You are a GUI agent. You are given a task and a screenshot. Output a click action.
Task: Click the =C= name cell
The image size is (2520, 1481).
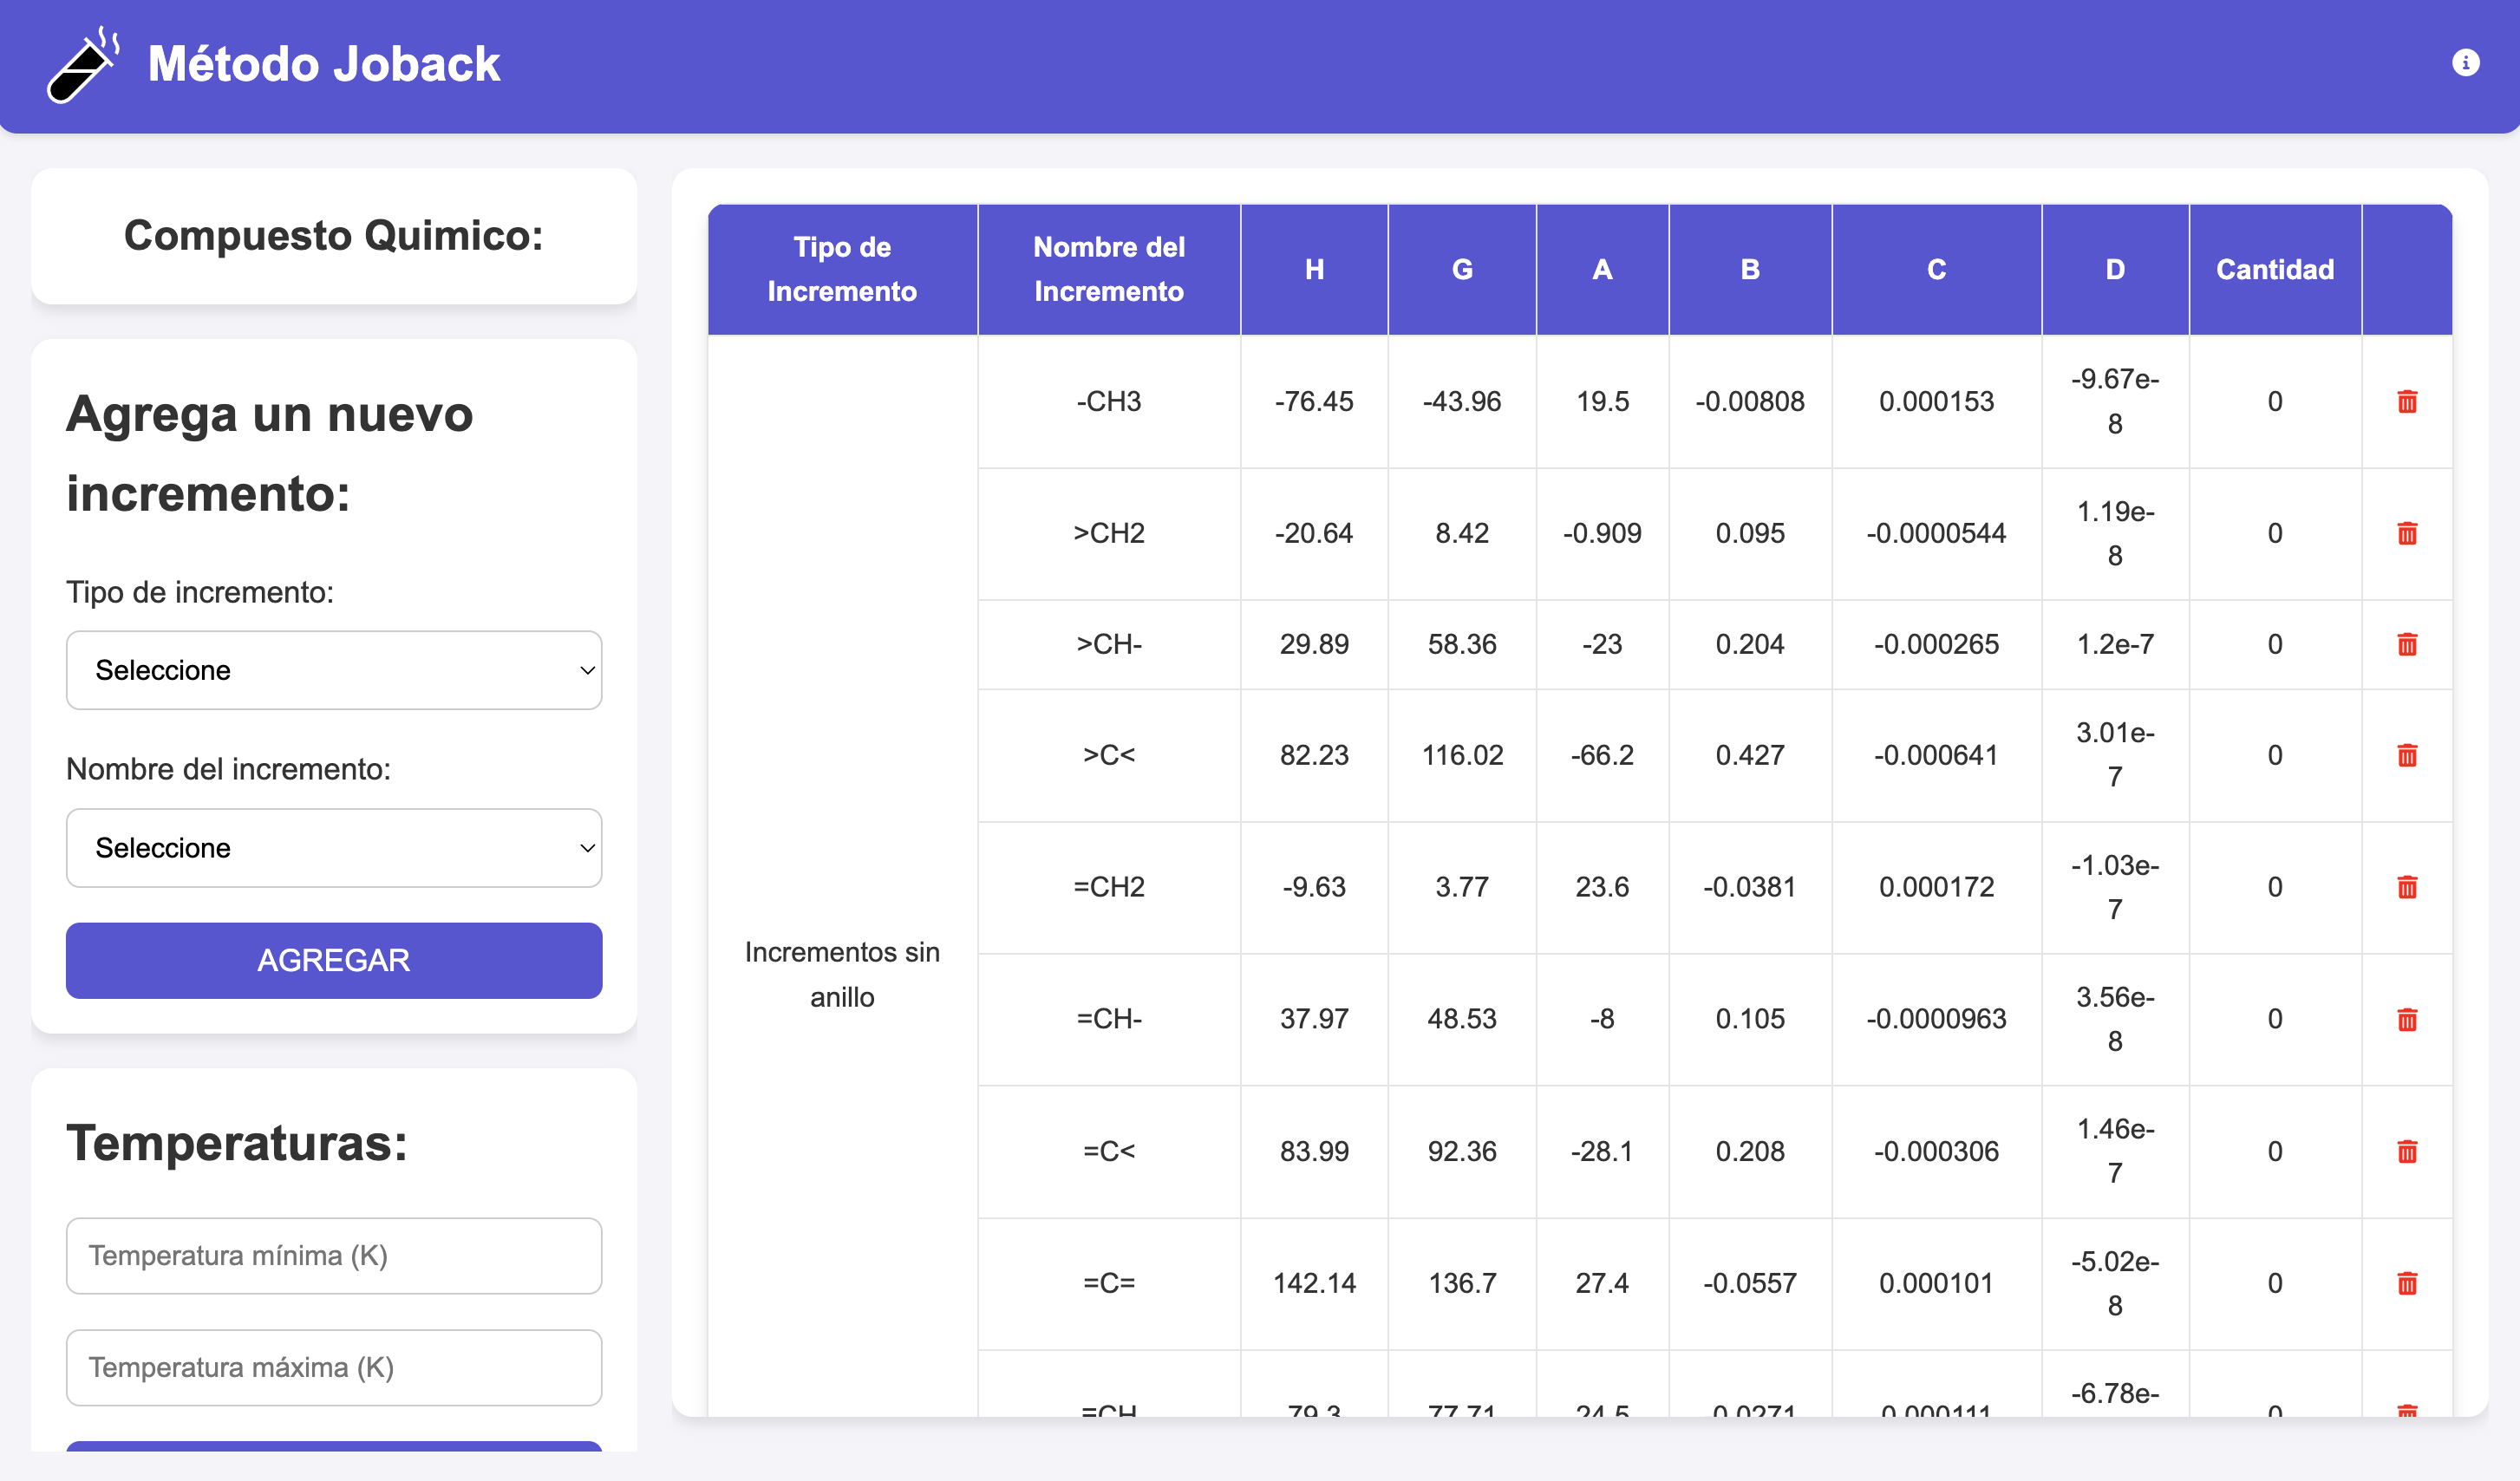point(1109,1283)
